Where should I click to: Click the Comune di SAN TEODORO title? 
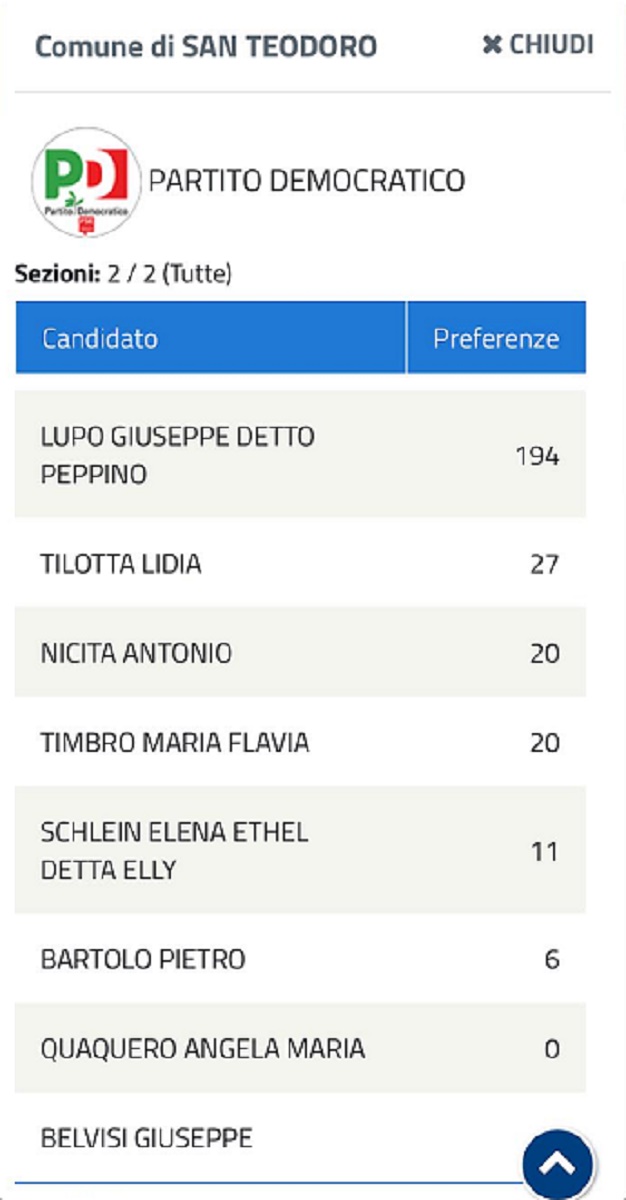pyautogui.click(x=206, y=46)
